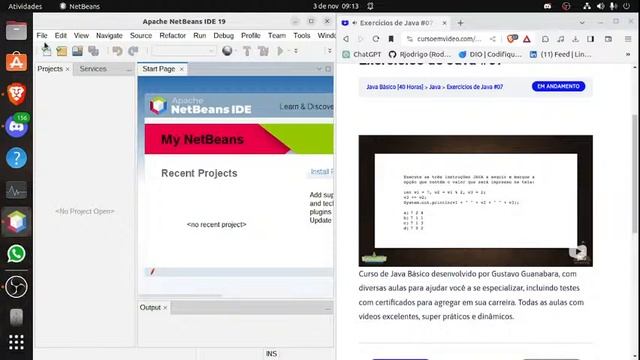Screen dimensions: 640x360
Task: Click the Install Plugins link
Action: (x=322, y=171)
